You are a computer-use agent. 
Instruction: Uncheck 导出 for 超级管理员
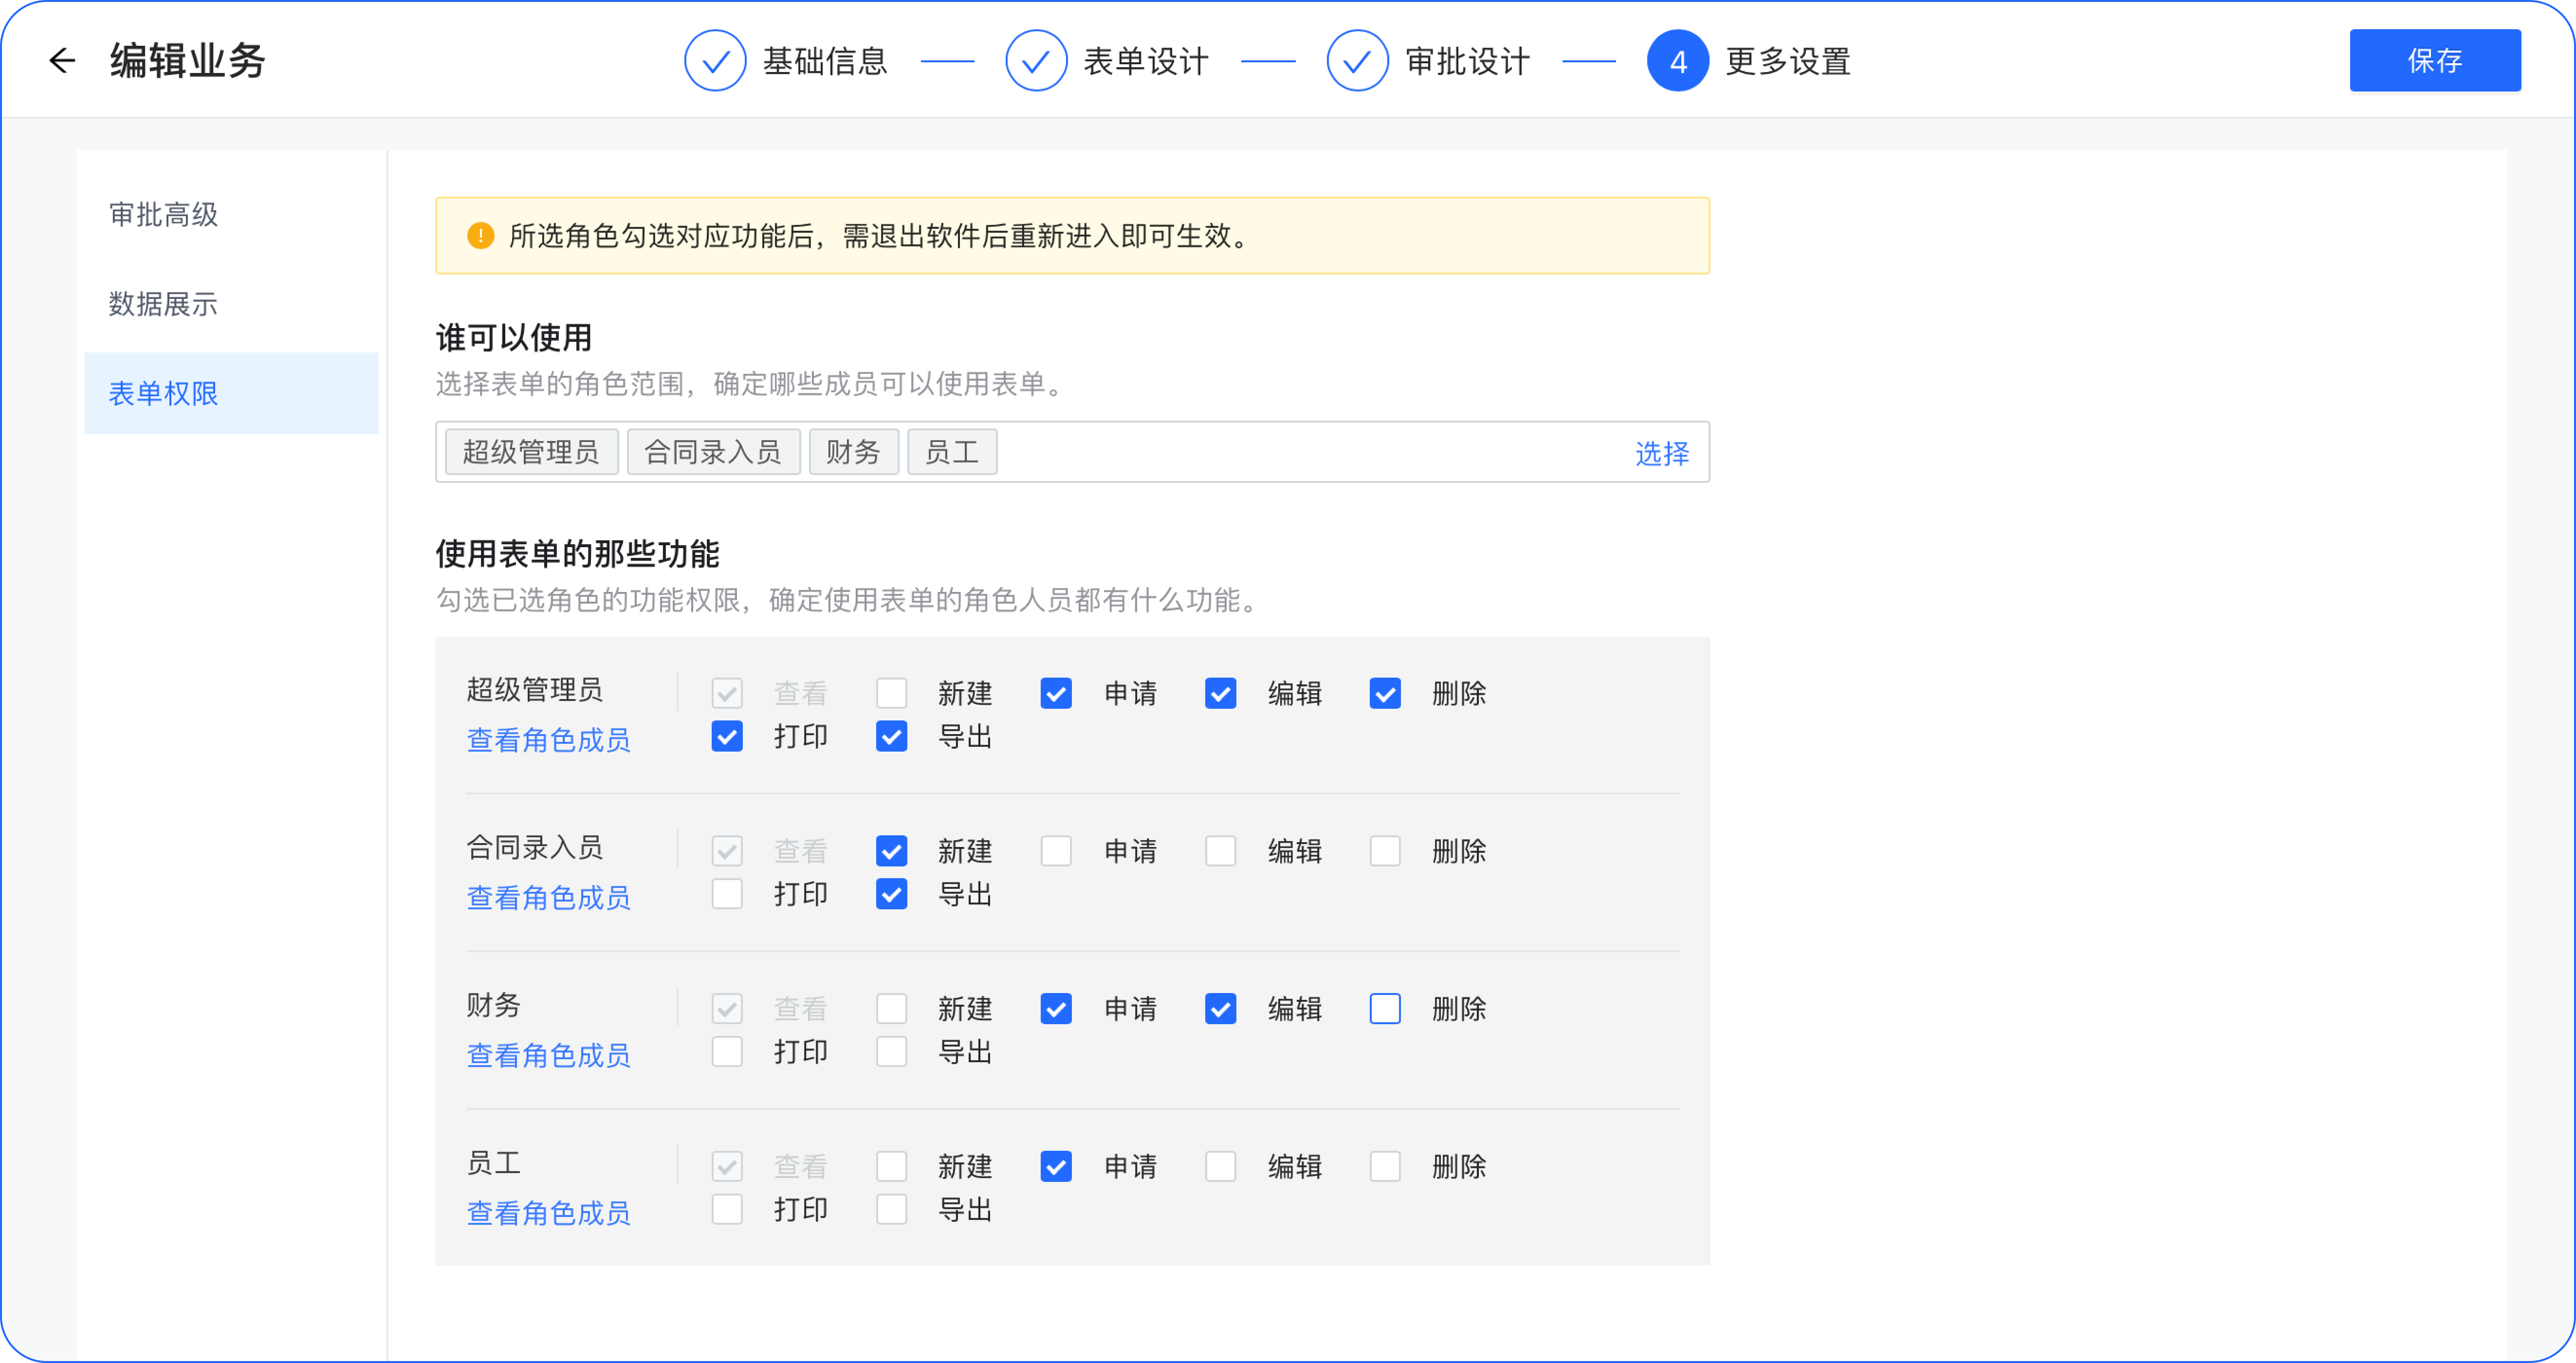(892, 737)
